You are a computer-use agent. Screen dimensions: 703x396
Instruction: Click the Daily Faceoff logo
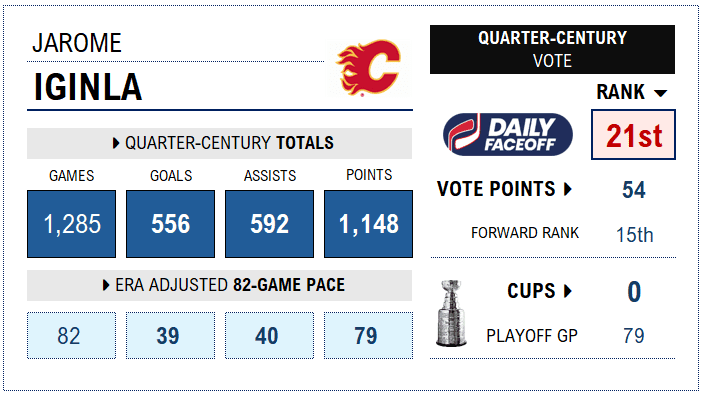click(507, 135)
